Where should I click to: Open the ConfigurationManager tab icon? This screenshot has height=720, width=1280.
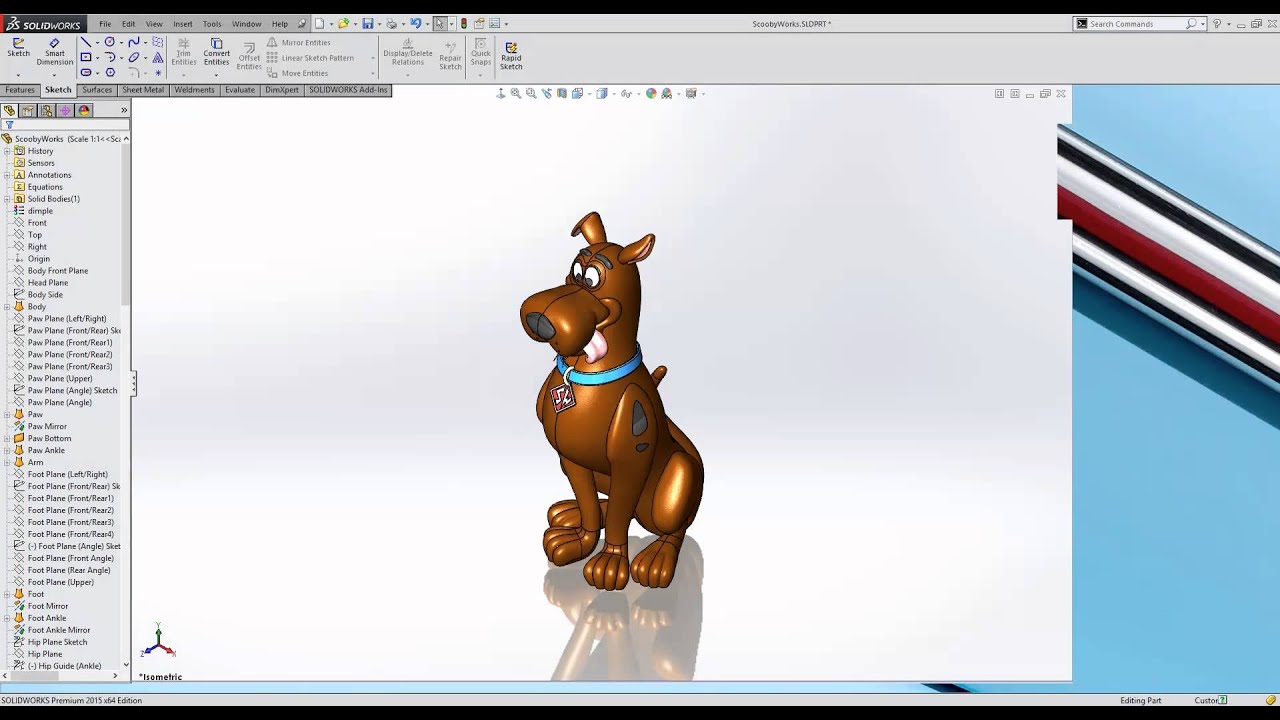point(46,110)
